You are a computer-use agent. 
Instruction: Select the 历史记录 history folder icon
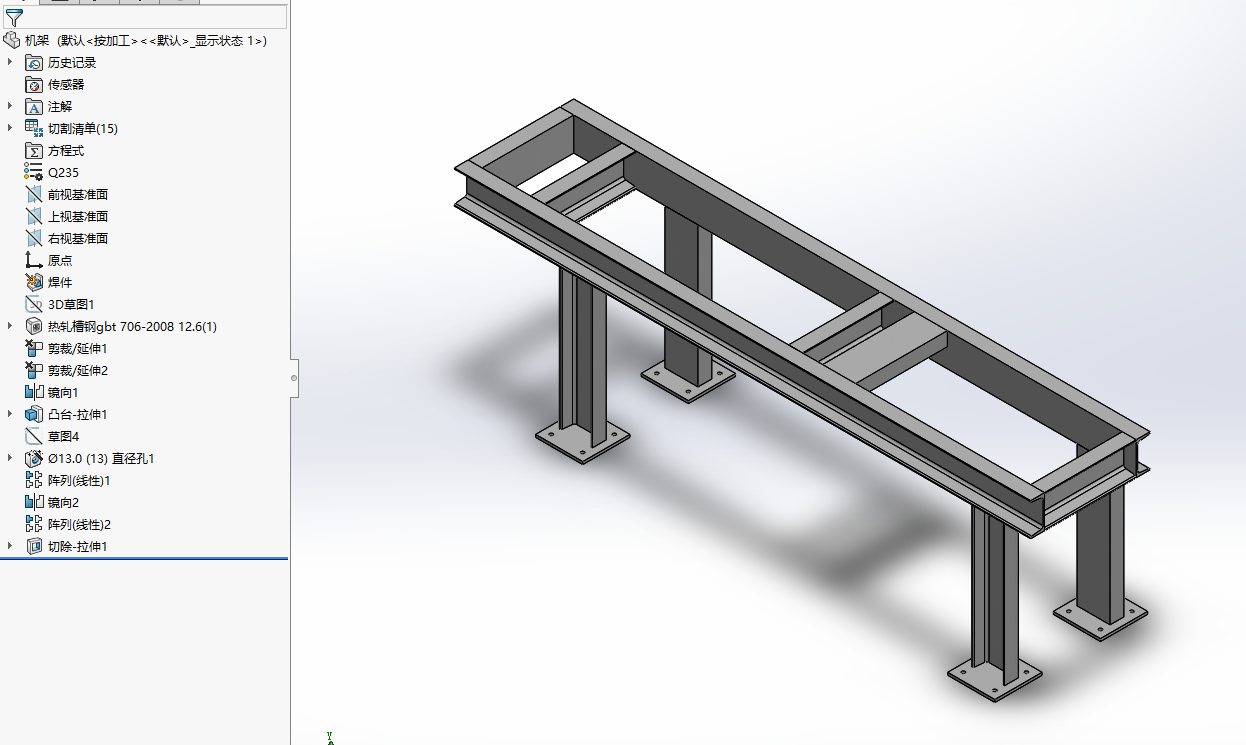pos(34,62)
